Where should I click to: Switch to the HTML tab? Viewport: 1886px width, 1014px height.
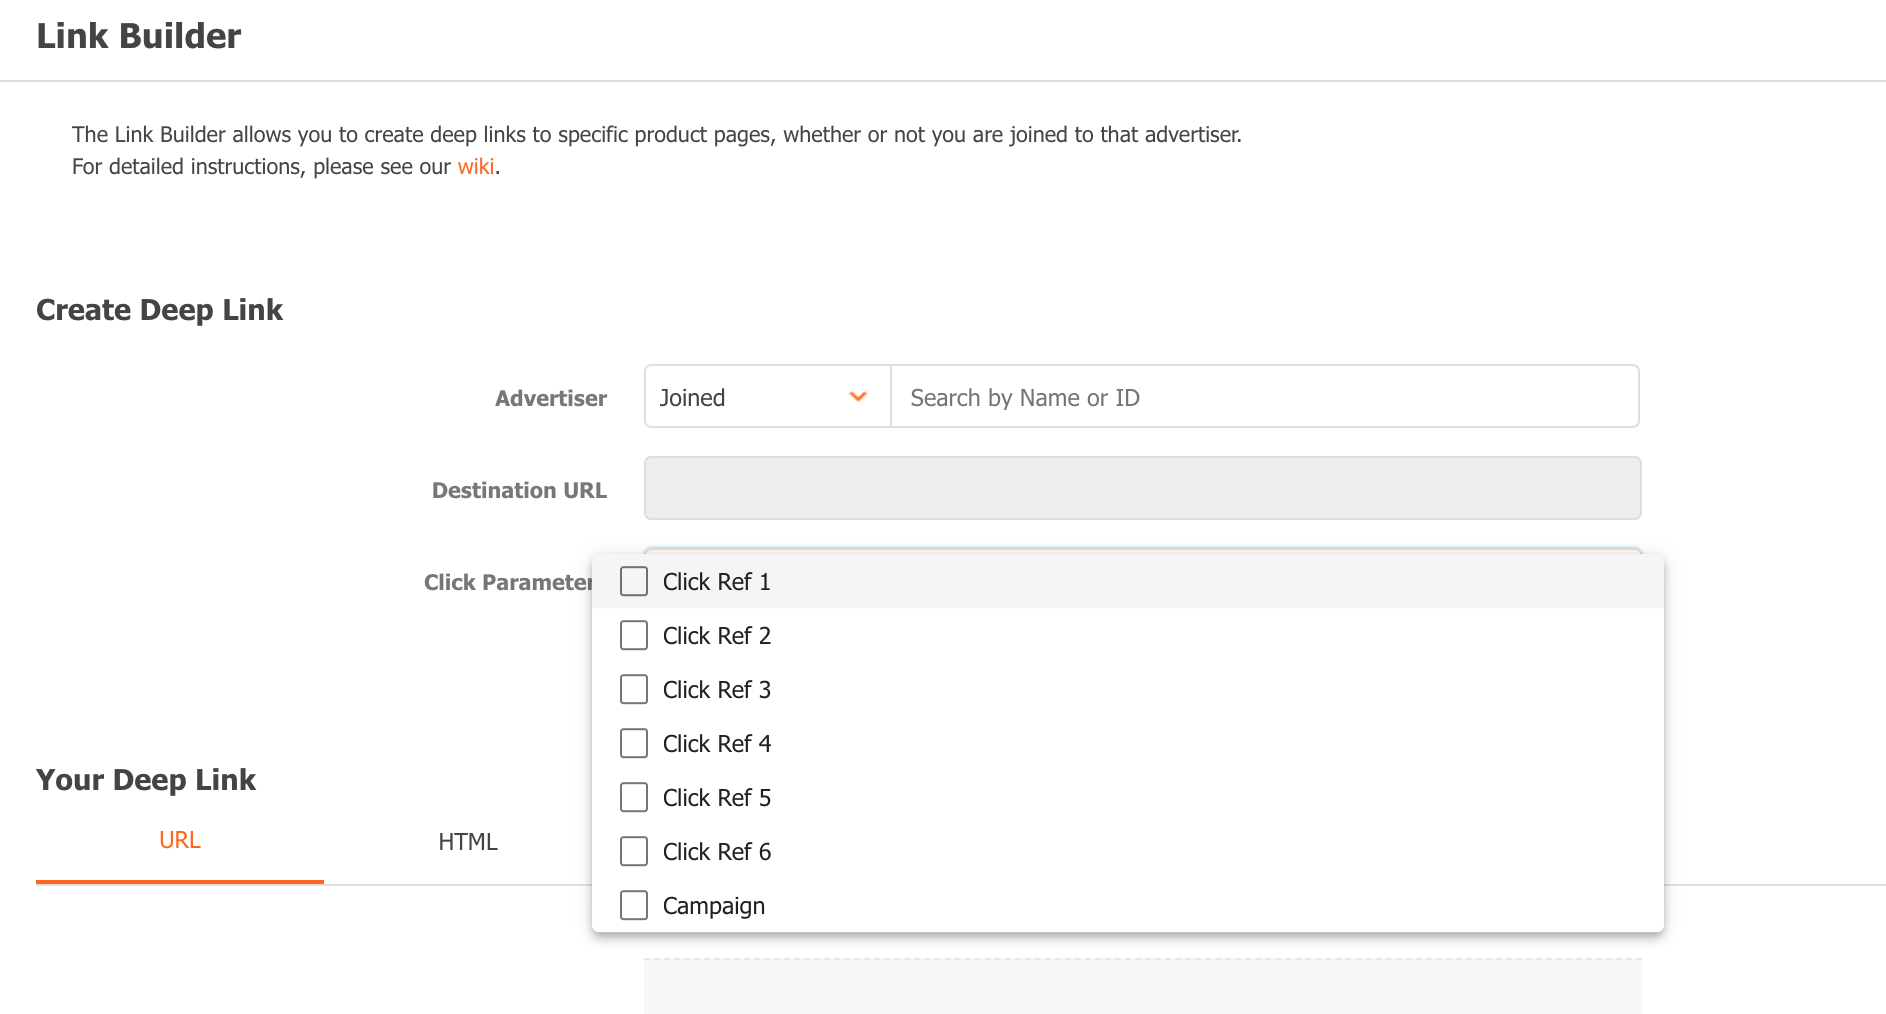click(x=467, y=842)
